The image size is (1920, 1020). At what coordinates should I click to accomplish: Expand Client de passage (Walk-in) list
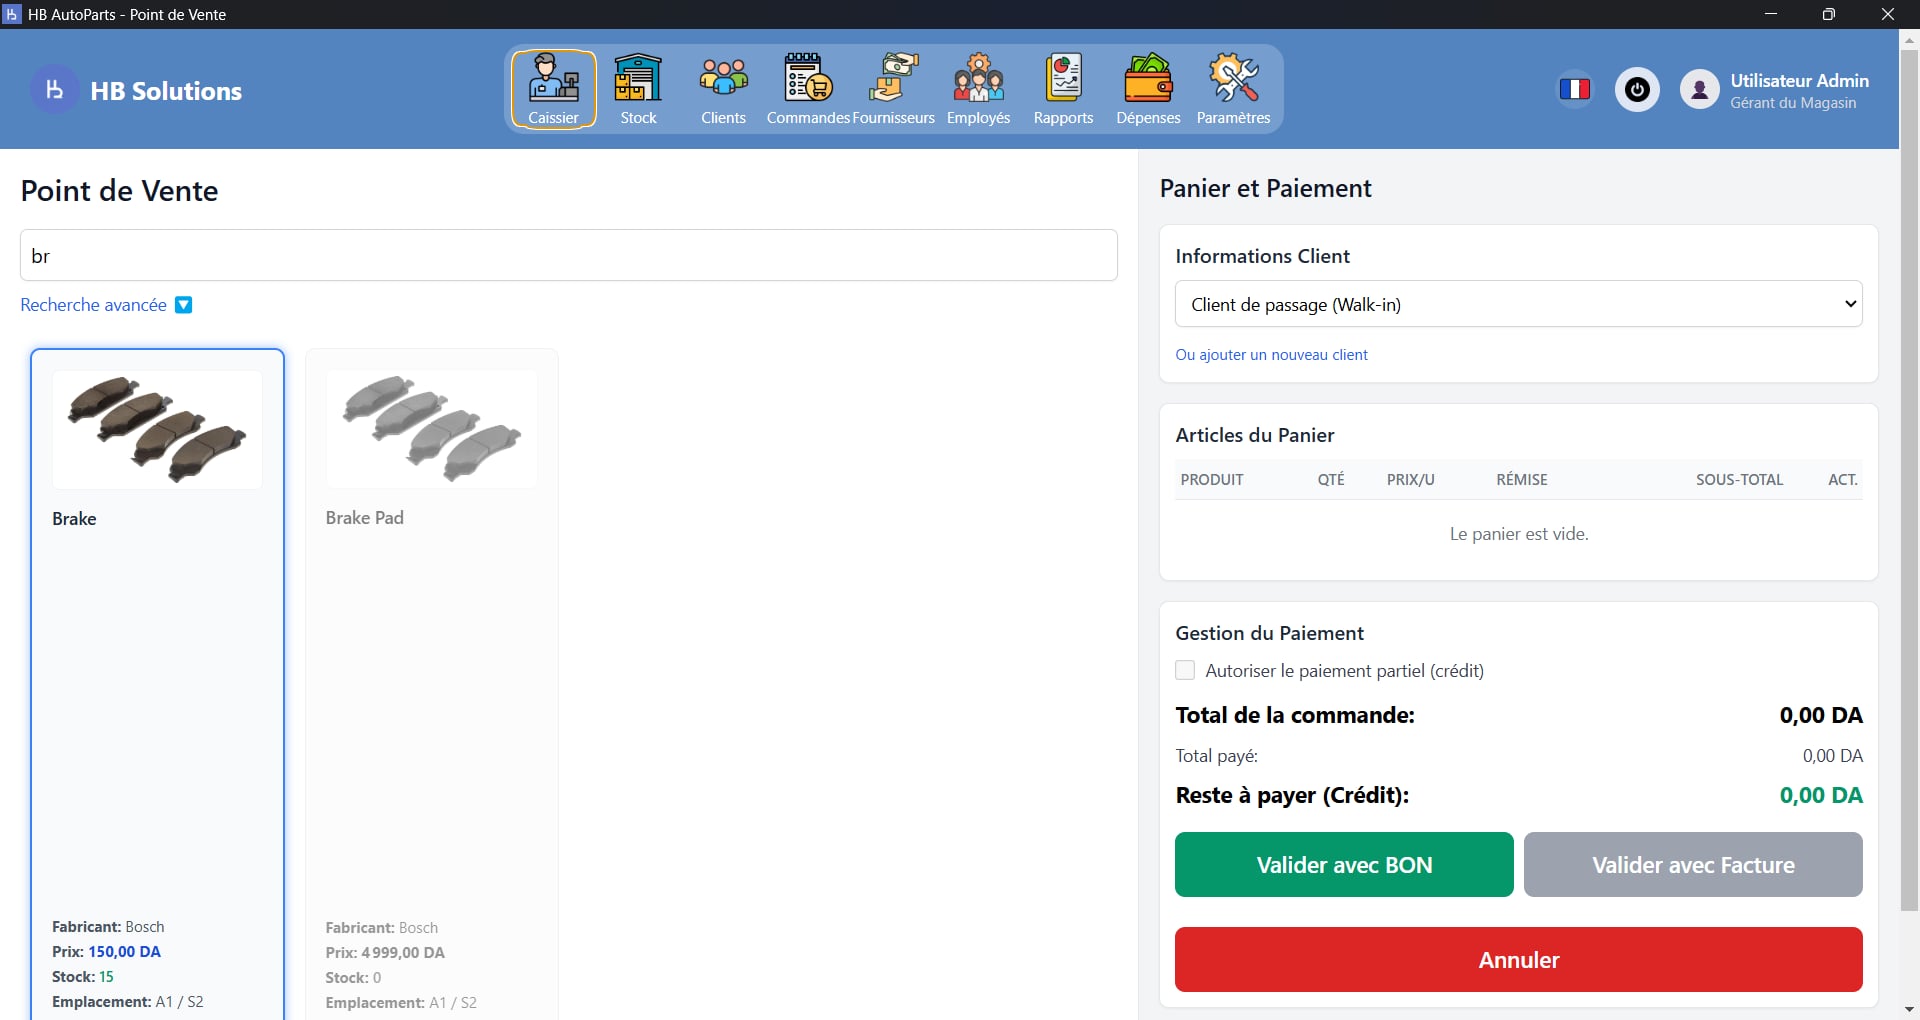pyautogui.click(x=1518, y=303)
